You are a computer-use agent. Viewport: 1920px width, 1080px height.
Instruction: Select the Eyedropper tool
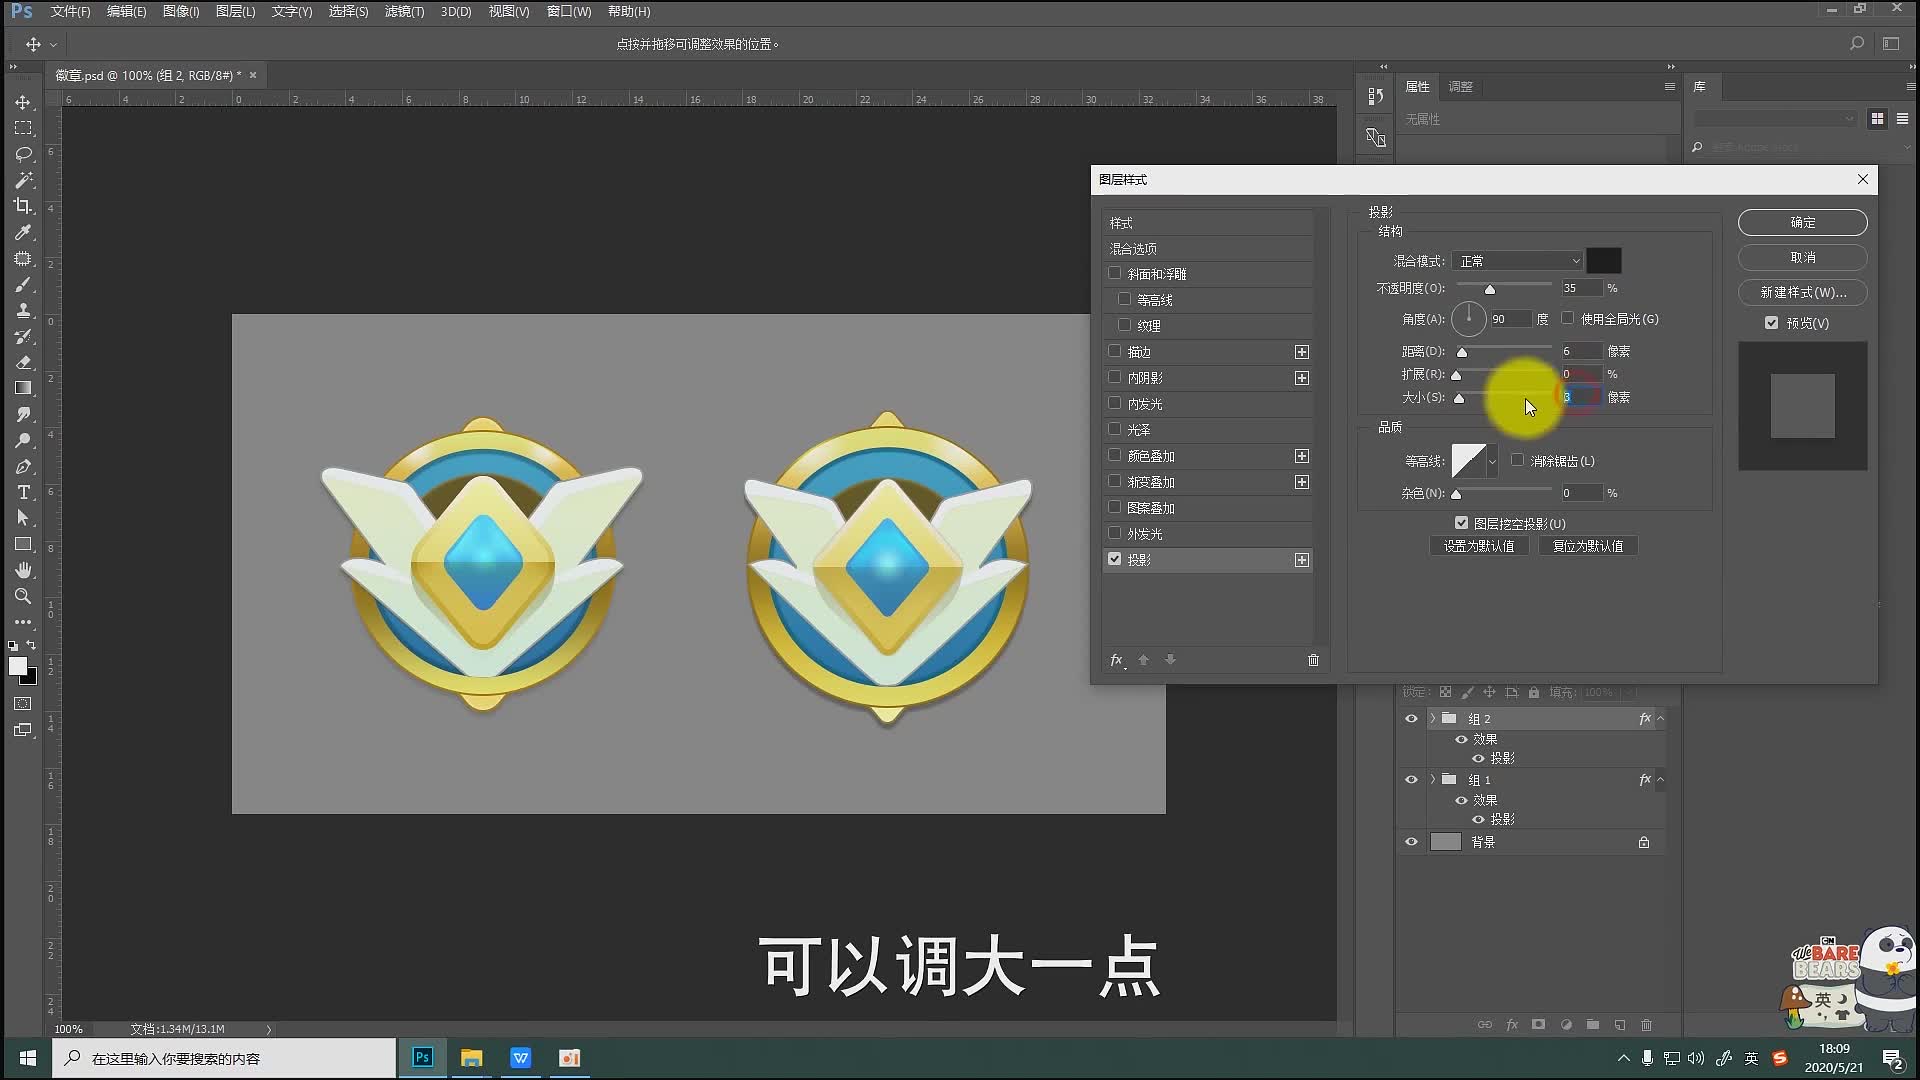(23, 232)
